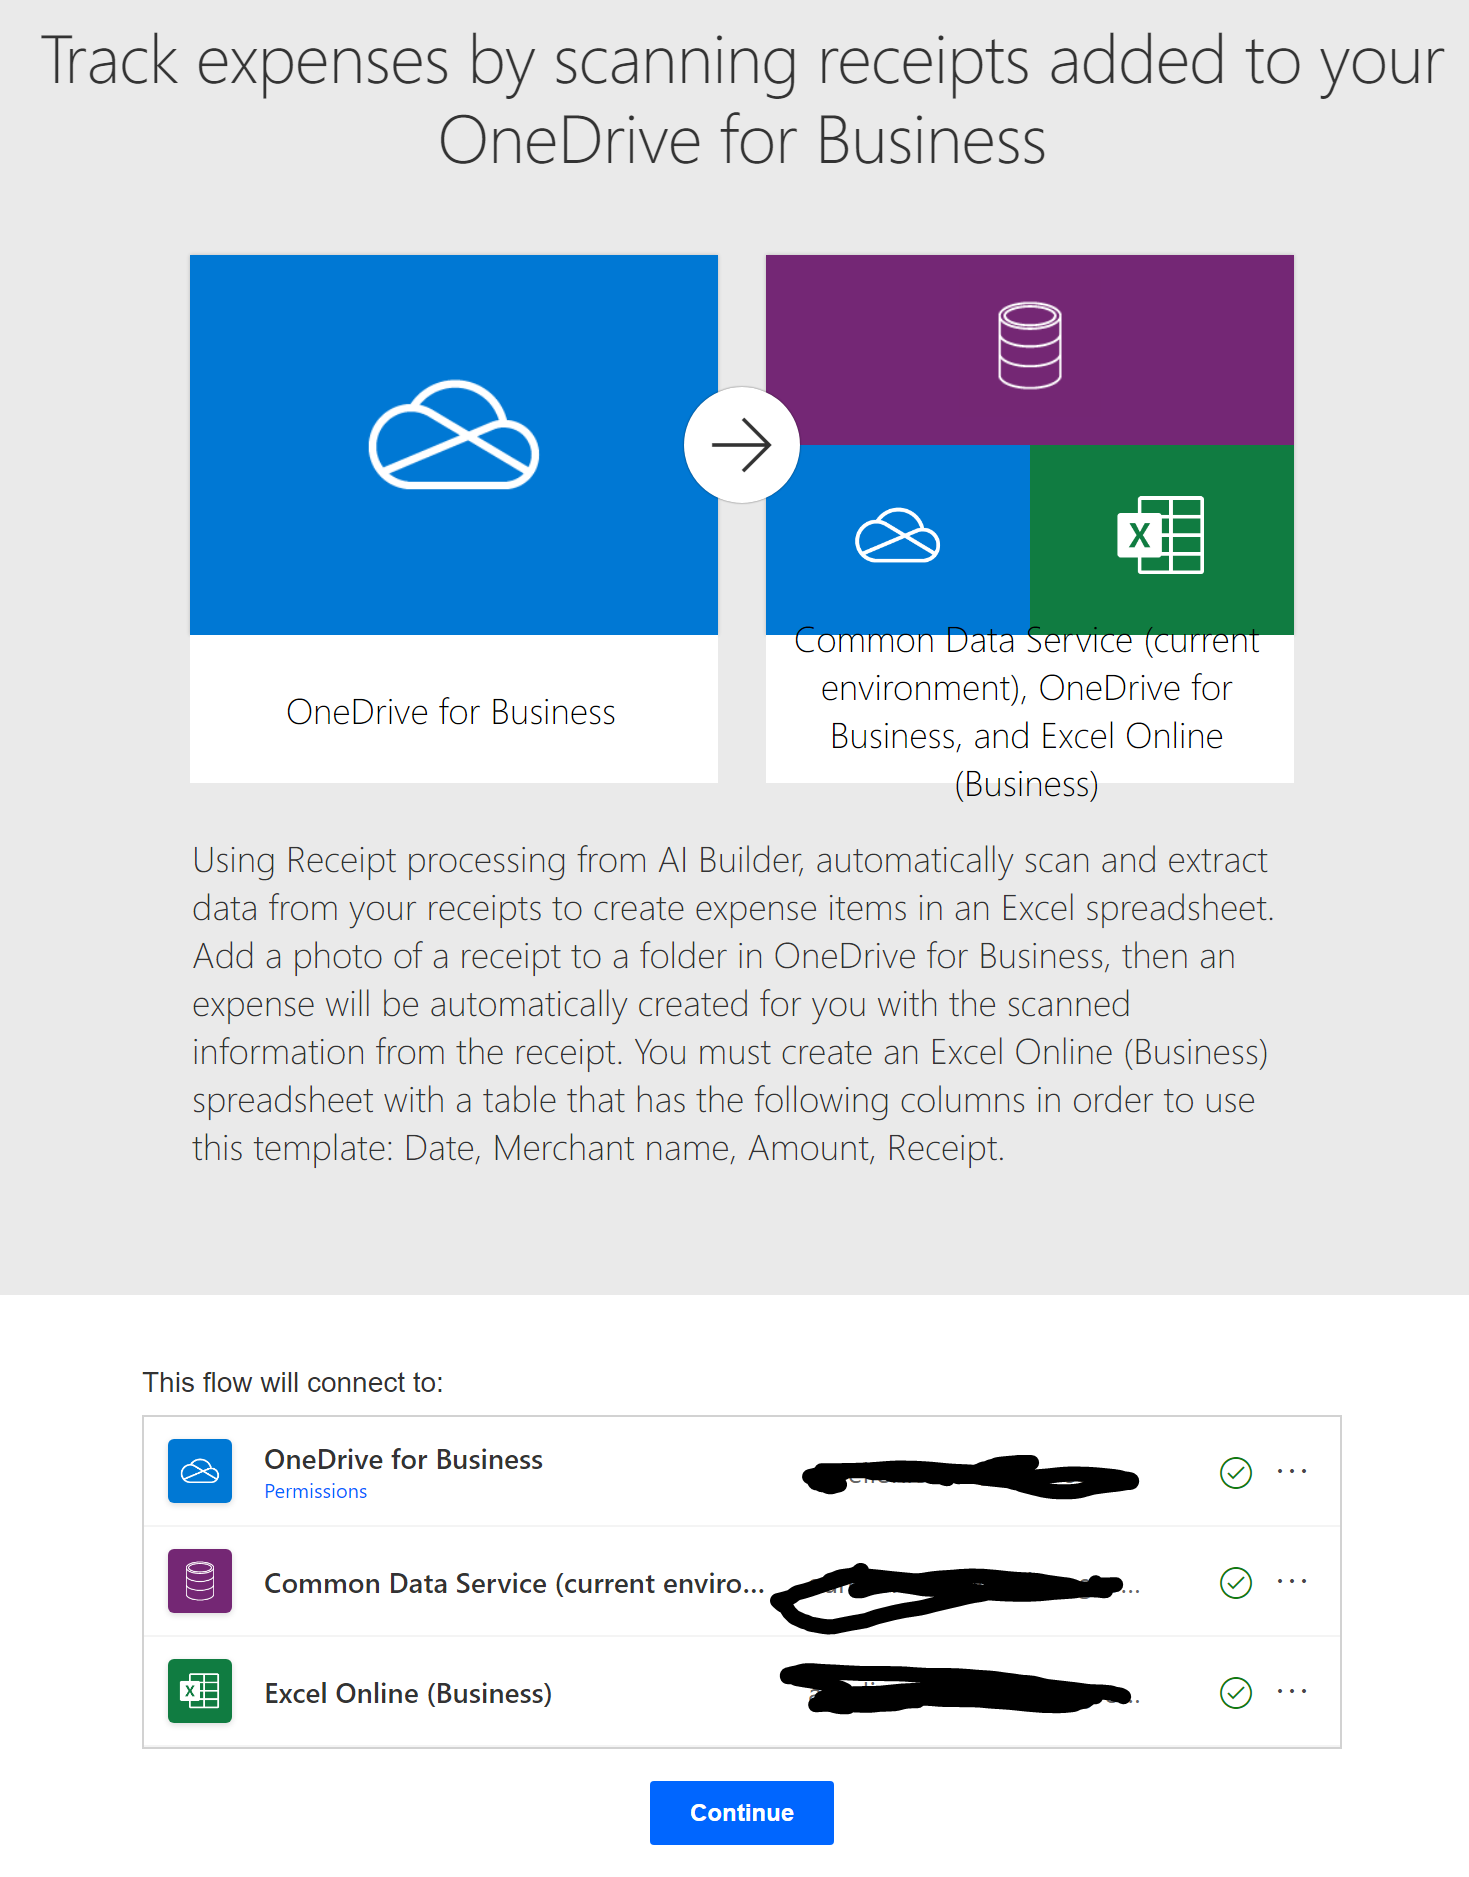This screenshot has width=1469, height=1877.
Task: Click the Continue button
Action: click(x=741, y=1813)
